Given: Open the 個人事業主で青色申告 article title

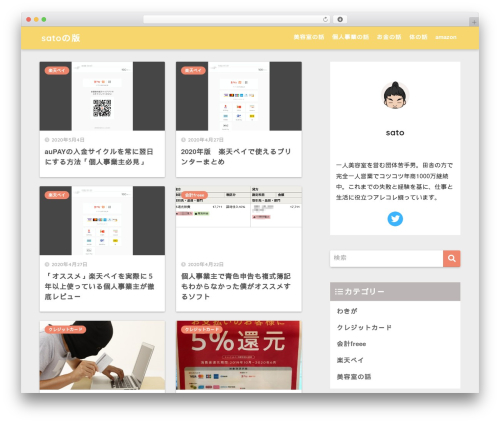Looking at the screenshot, I should [x=236, y=286].
